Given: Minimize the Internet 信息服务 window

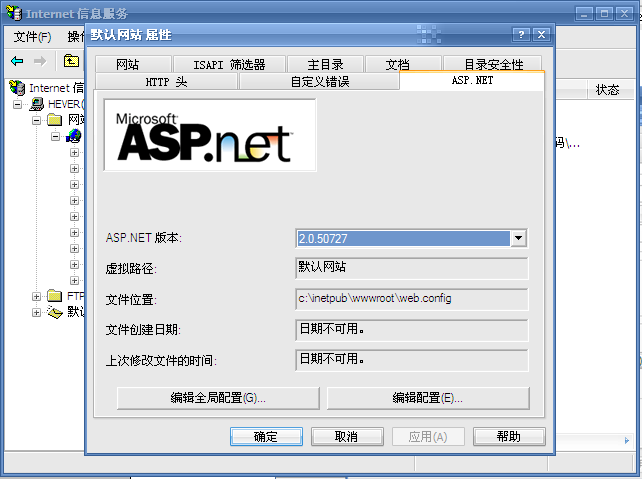Looking at the screenshot, I should click(584, 14).
